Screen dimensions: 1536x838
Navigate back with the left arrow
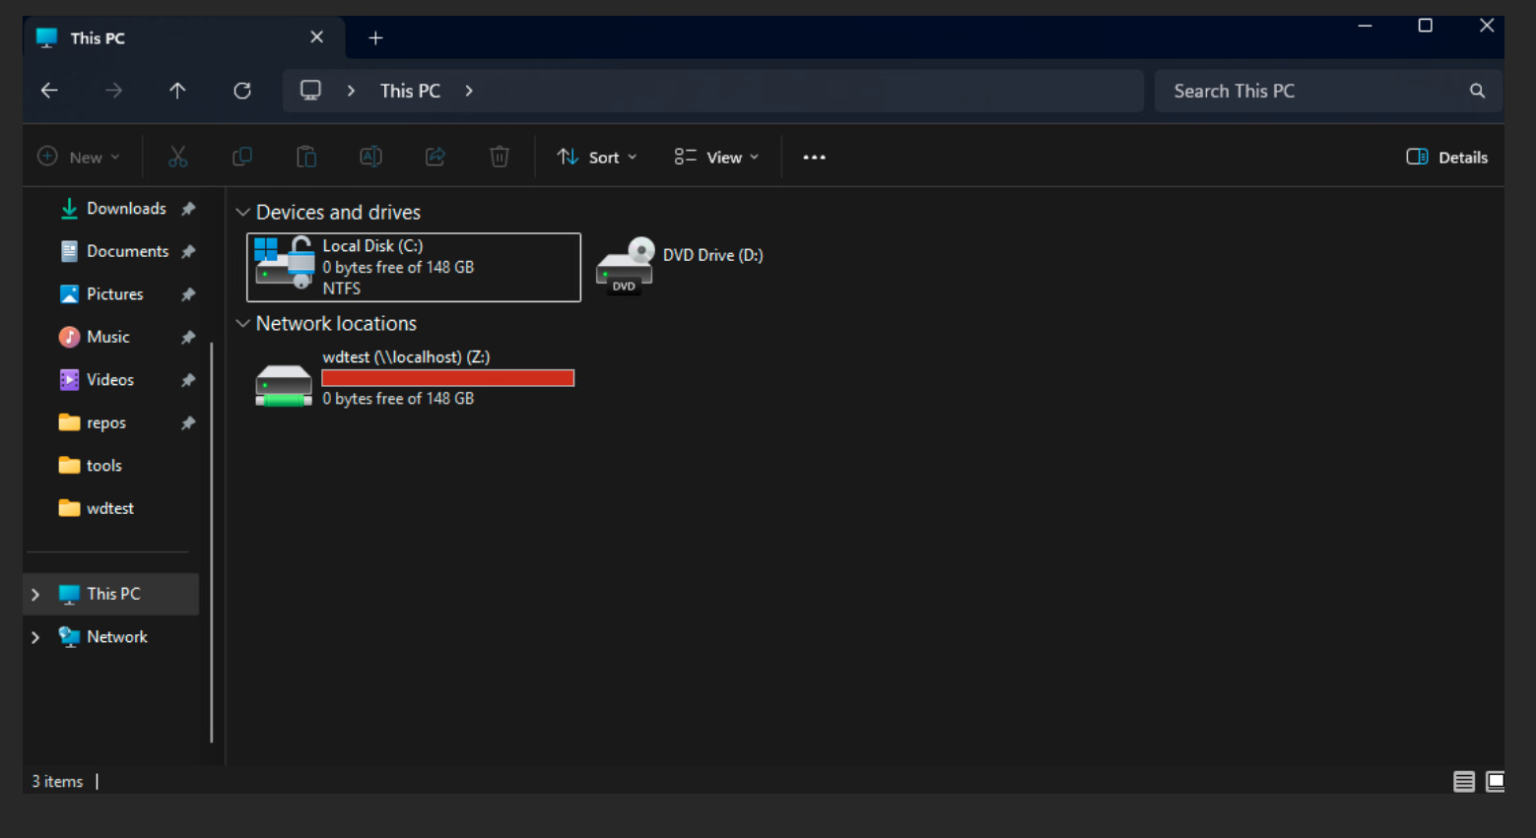tap(49, 91)
